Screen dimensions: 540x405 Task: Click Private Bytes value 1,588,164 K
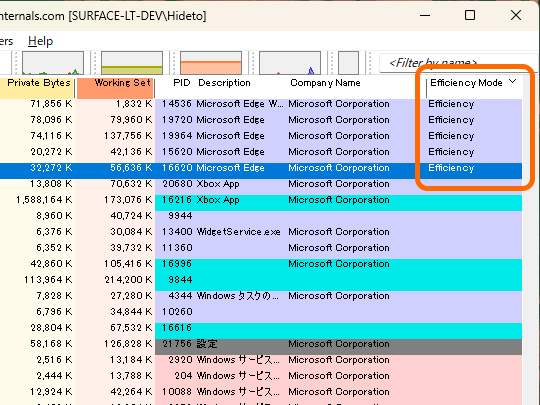[x=44, y=200]
